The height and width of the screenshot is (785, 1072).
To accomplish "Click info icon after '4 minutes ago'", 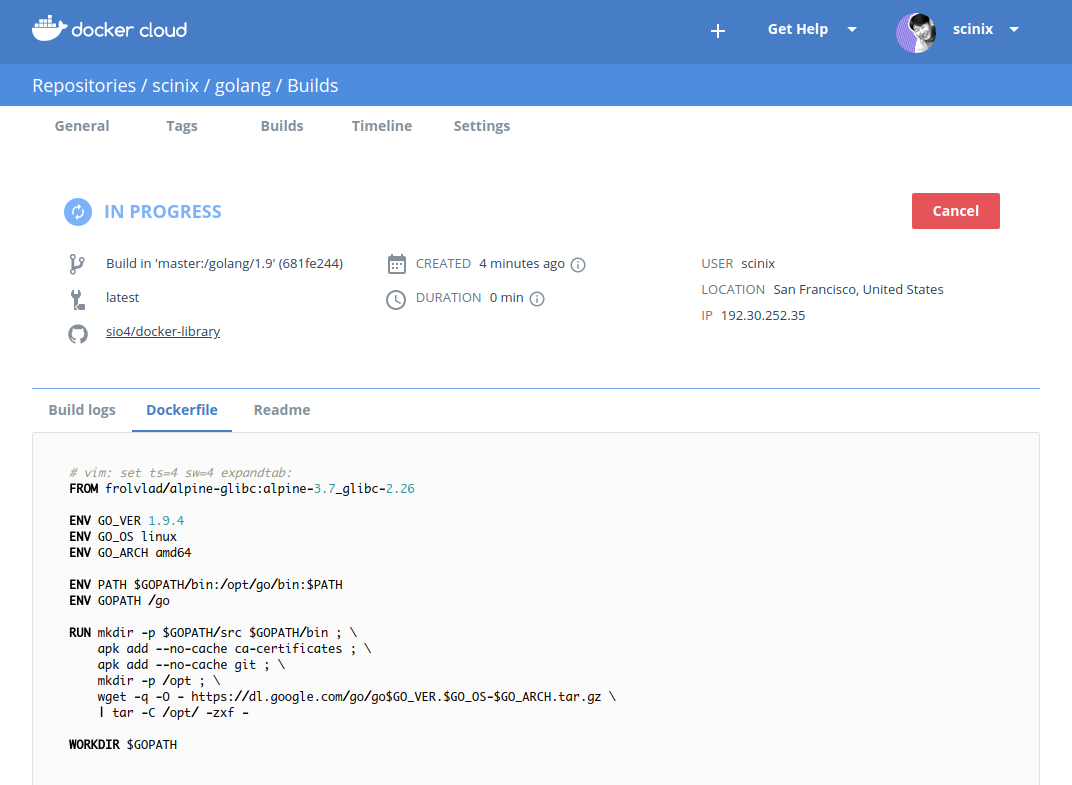I will coord(578,265).
